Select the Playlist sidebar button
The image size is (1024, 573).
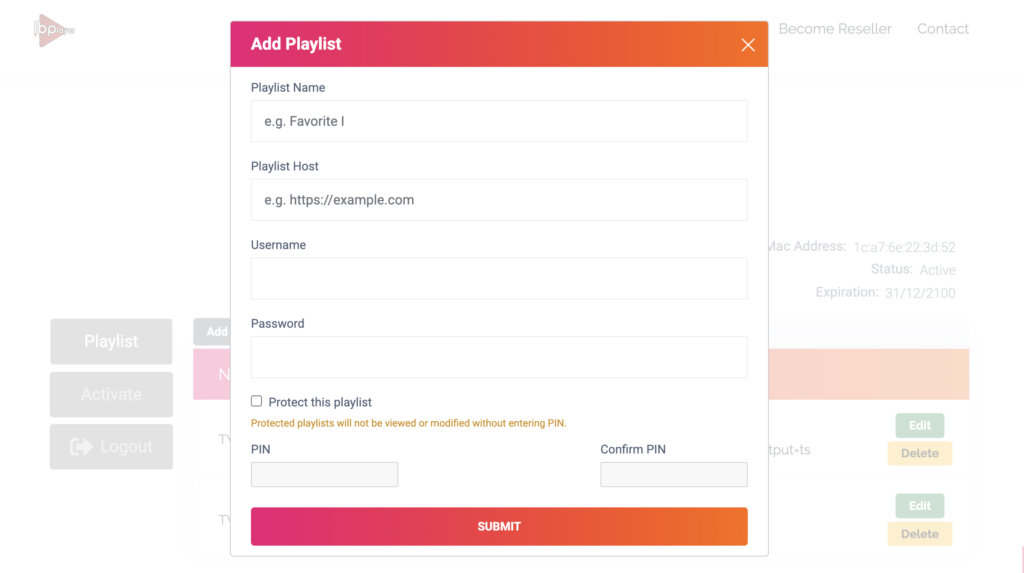coord(111,341)
